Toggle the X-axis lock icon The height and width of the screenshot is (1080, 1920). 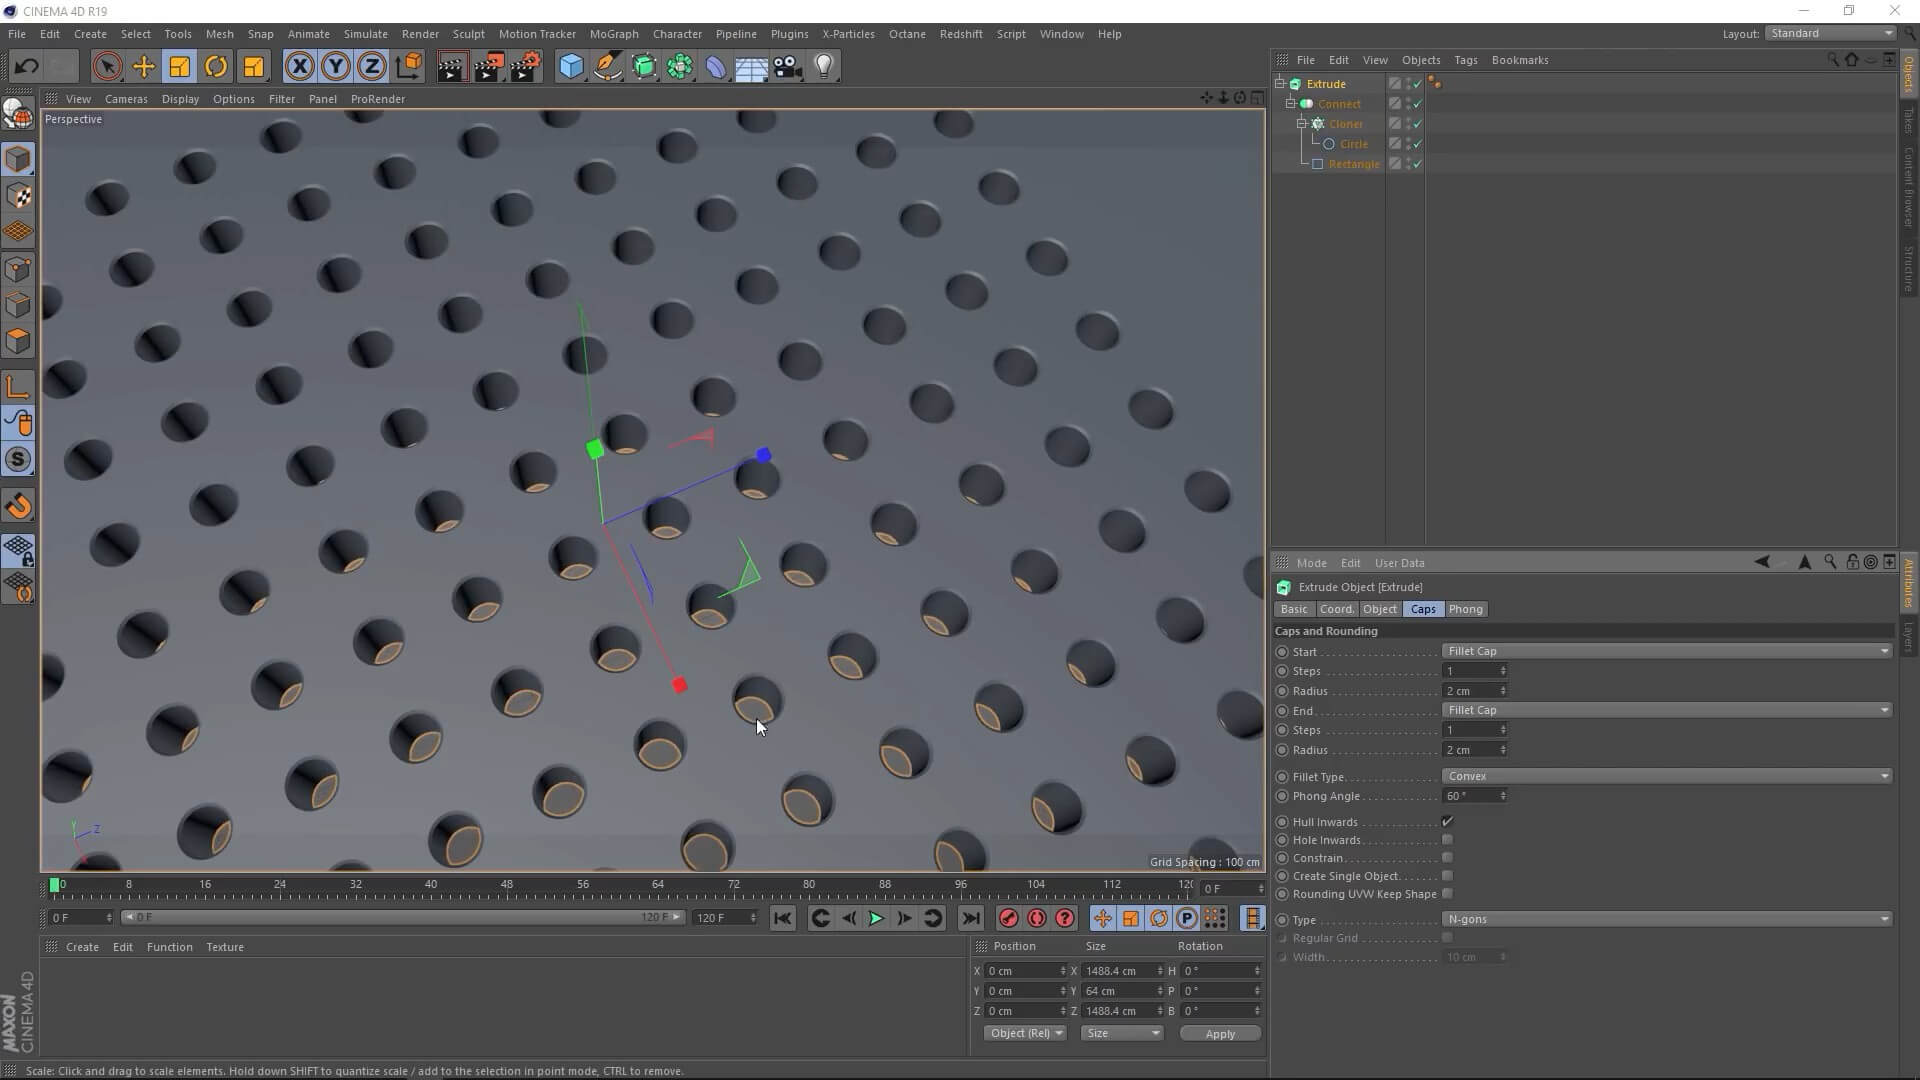299,67
